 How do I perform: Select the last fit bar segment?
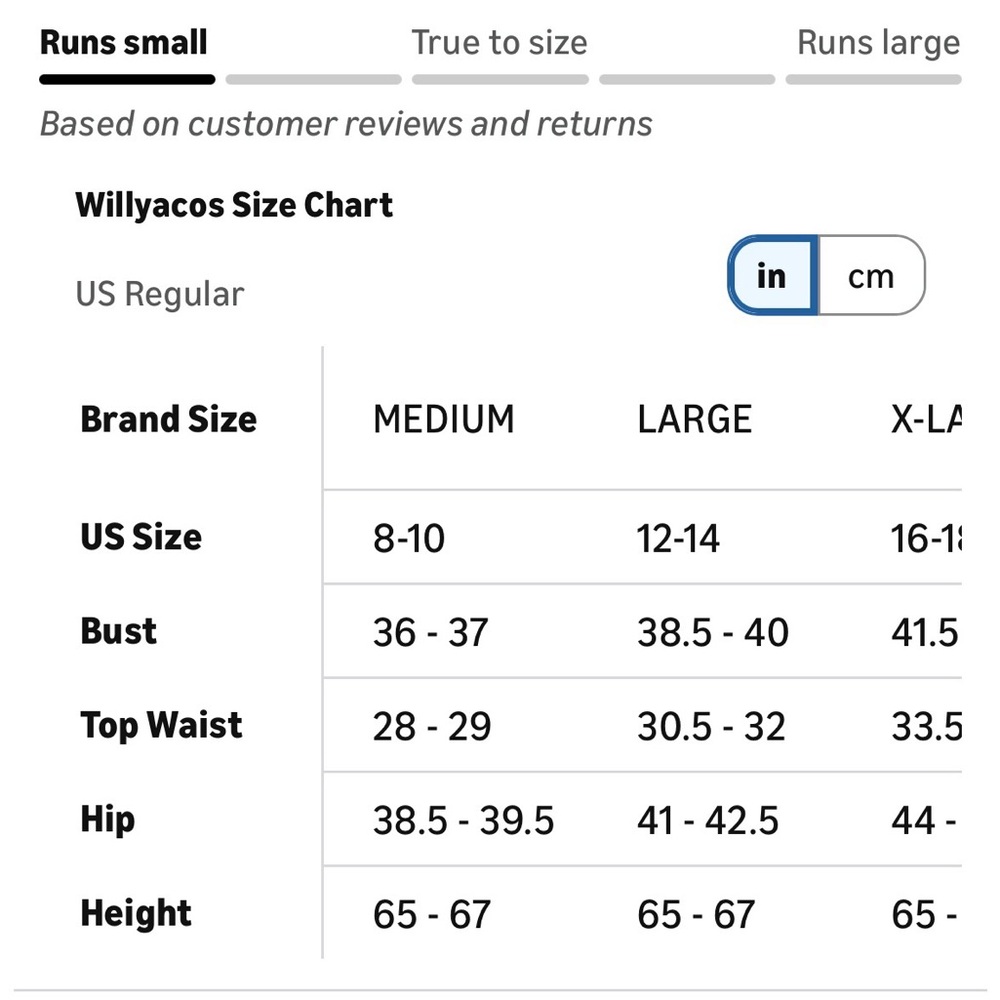click(873, 80)
